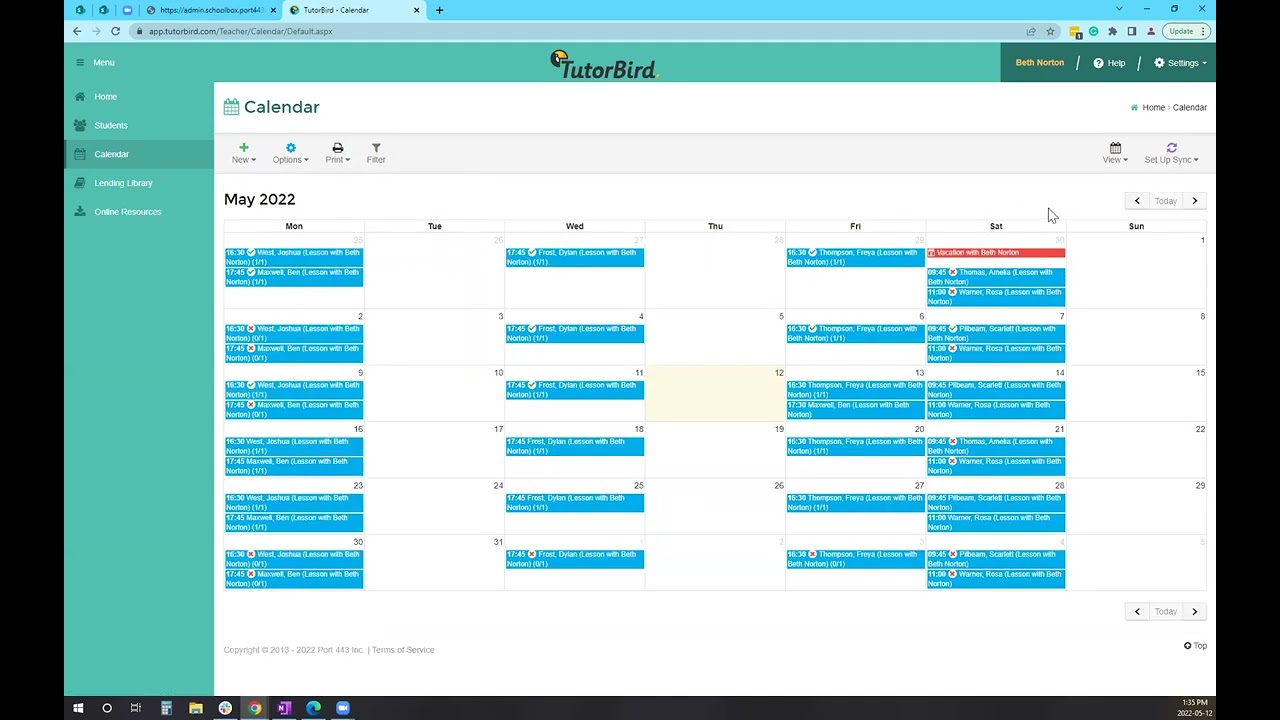Click the browser back arrow
Image resolution: width=1280 pixels, height=720 pixels.
77,31
